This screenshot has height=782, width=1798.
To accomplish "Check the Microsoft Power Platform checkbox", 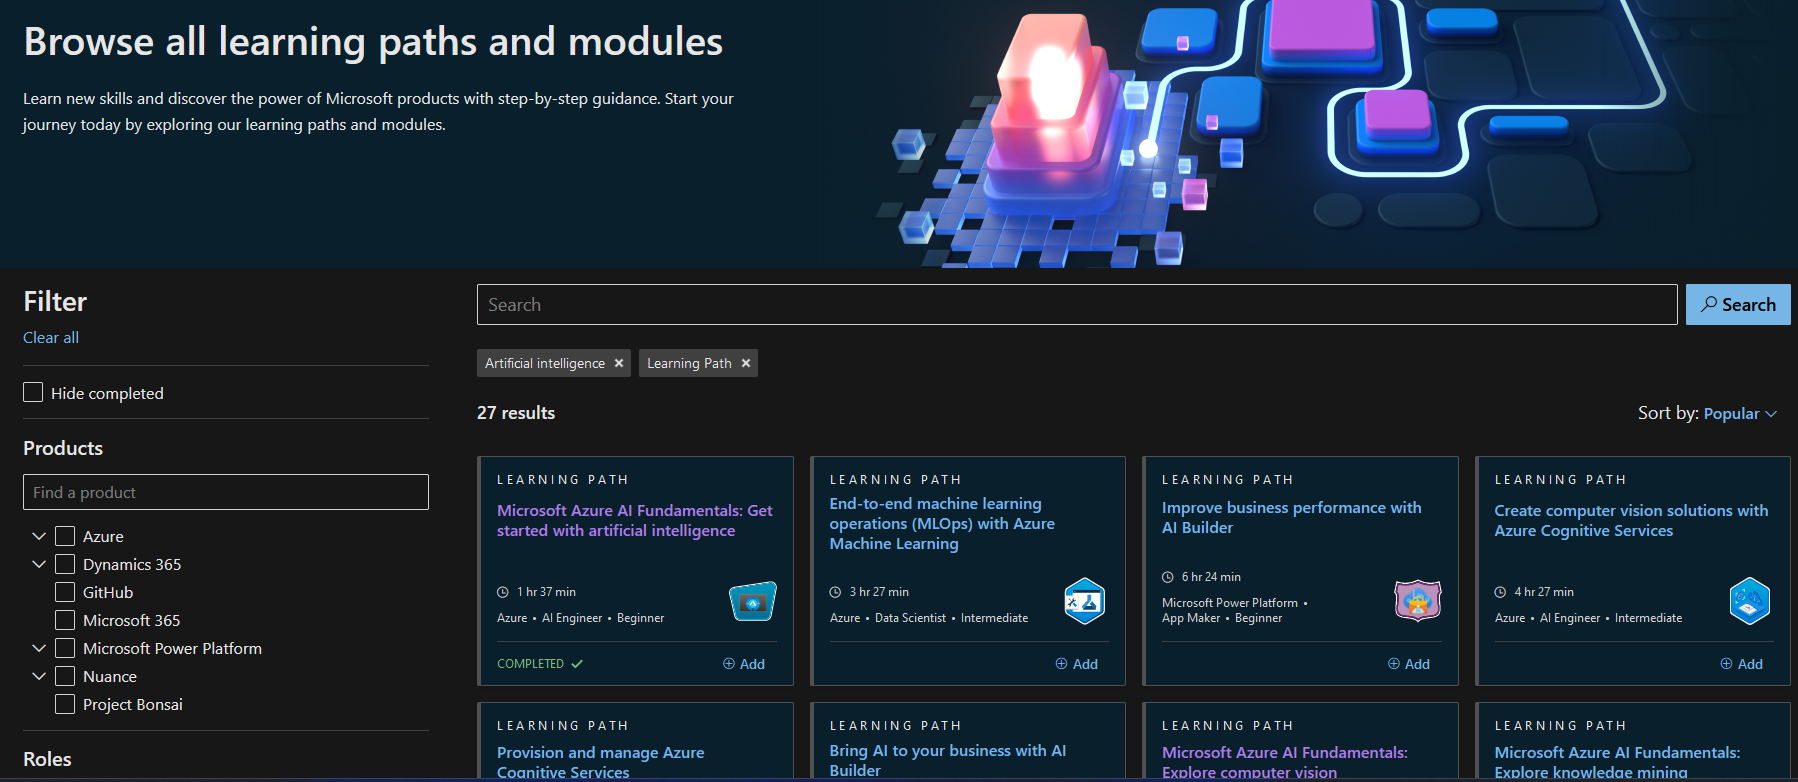I will point(65,648).
